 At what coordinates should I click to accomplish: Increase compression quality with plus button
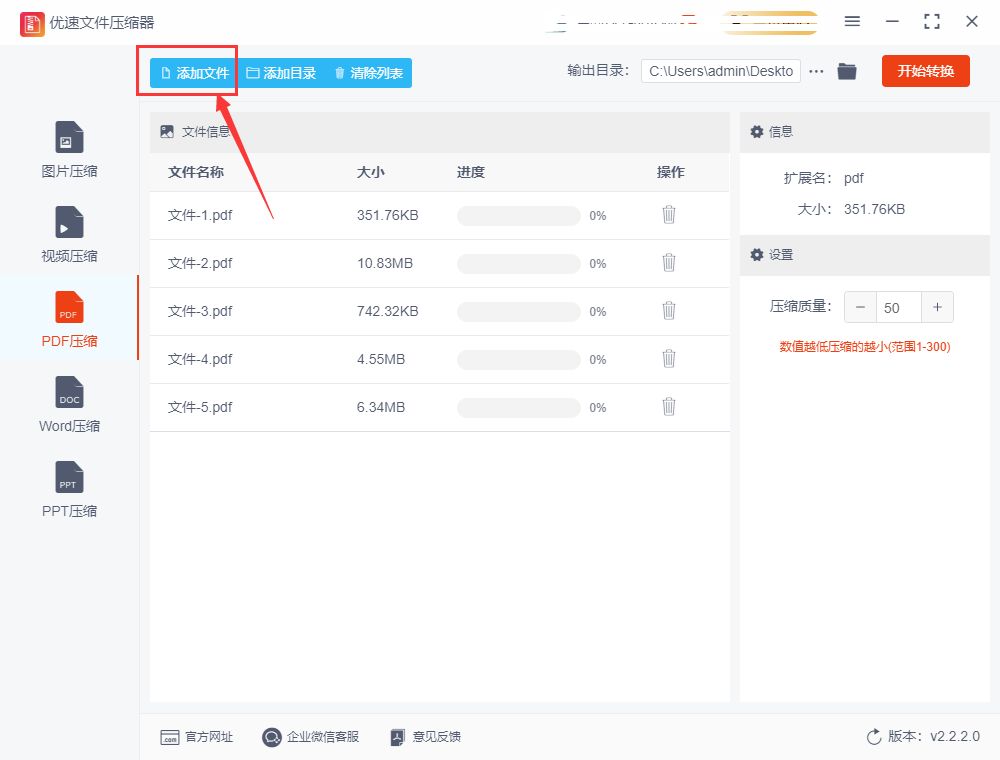click(x=937, y=308)
